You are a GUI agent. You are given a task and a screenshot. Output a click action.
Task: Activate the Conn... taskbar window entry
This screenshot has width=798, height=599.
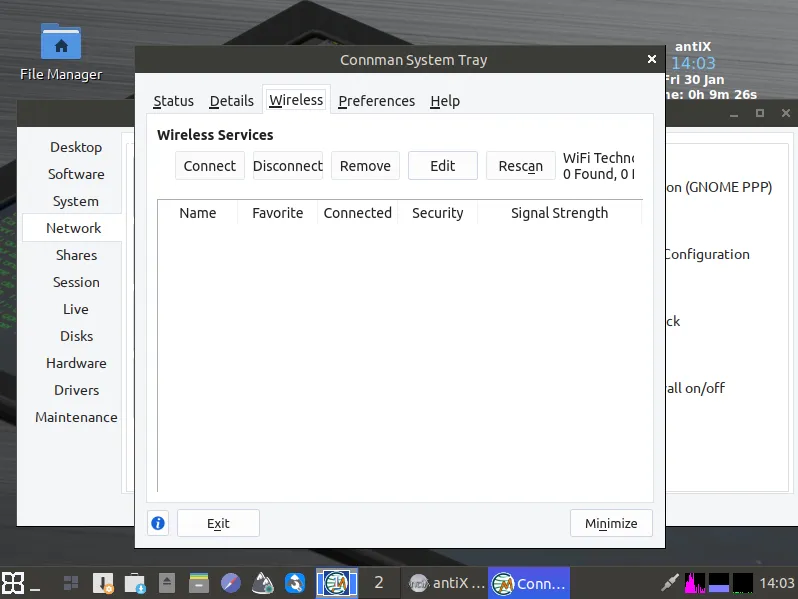click(529, 583)
